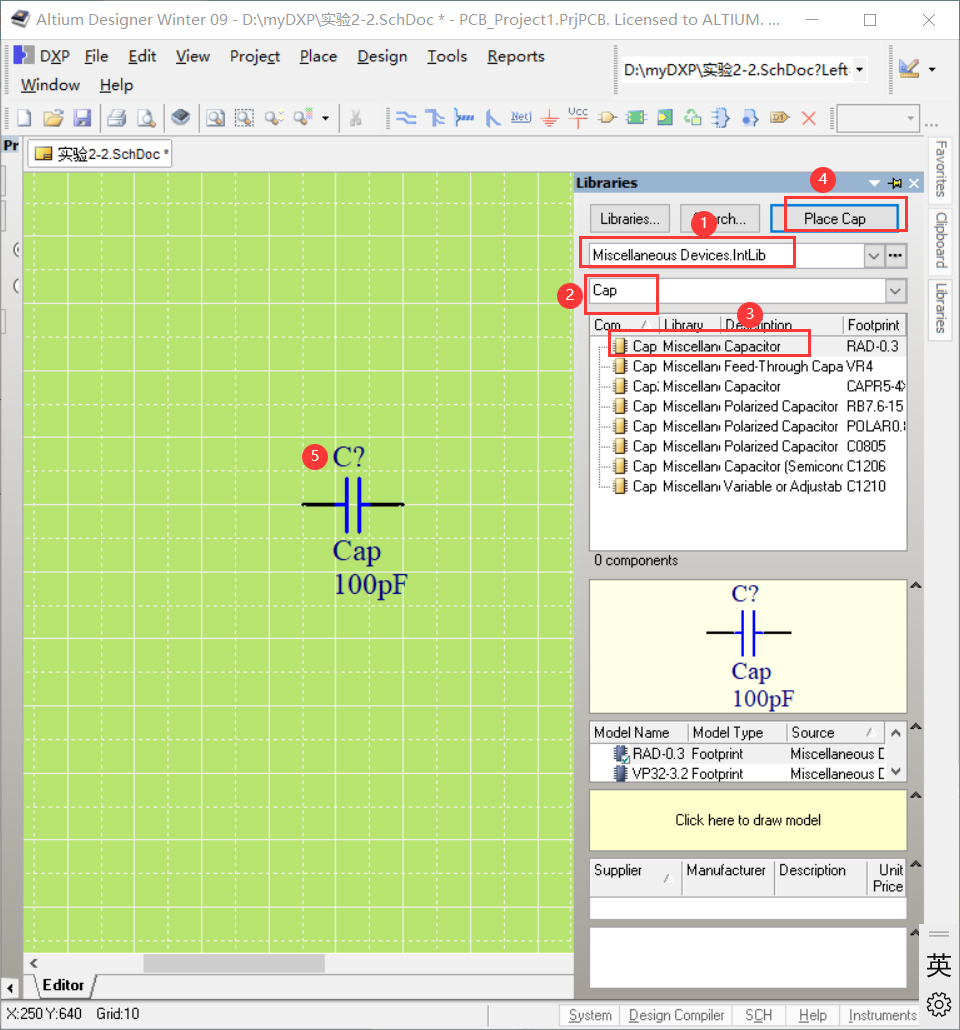Viewport: 960px width, 1030px height.
Task: Open the zoom-selected icon dropdown arrow
Action: pos(325,118)
